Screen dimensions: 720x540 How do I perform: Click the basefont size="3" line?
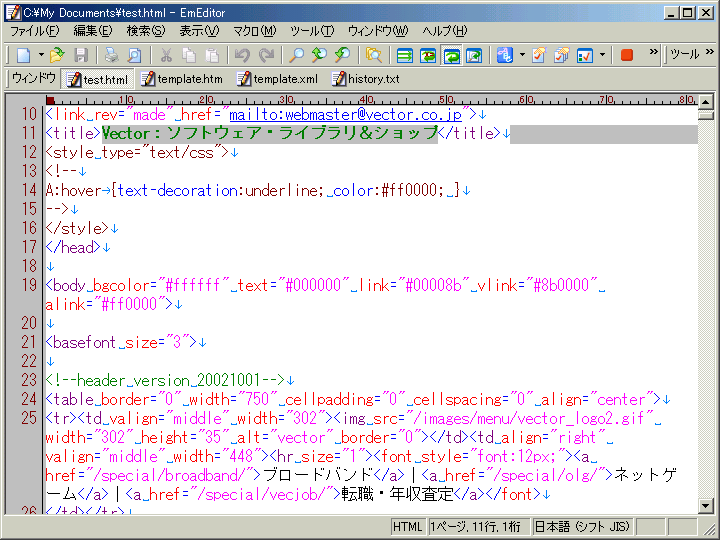[x=121, y=342]
